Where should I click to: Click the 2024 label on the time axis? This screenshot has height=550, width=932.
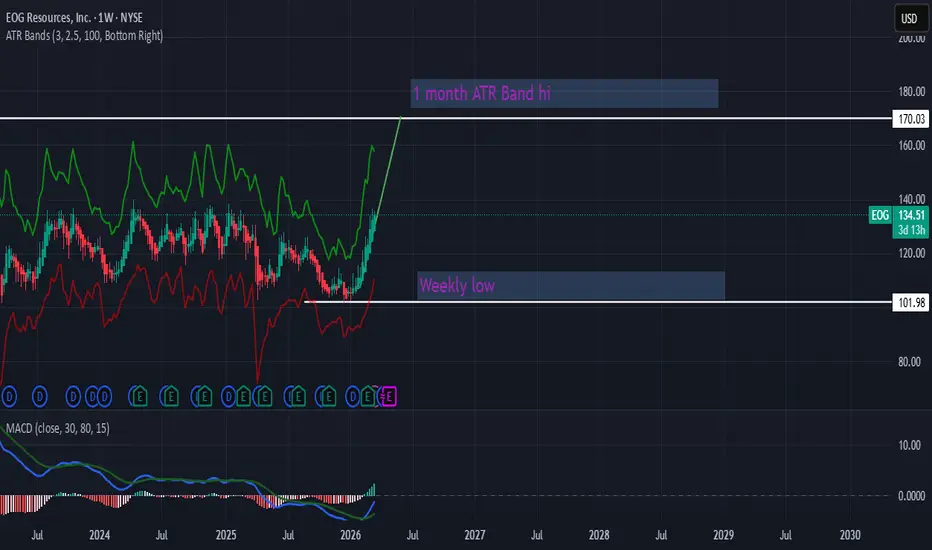coord(99,535)
